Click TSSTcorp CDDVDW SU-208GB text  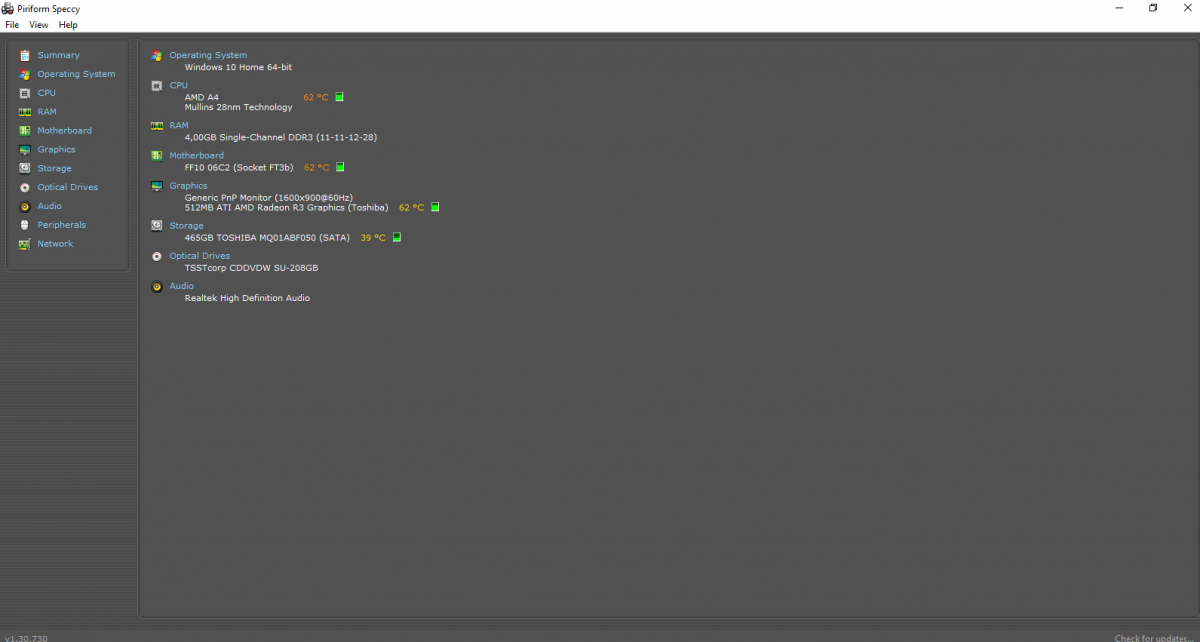point(251,268)
